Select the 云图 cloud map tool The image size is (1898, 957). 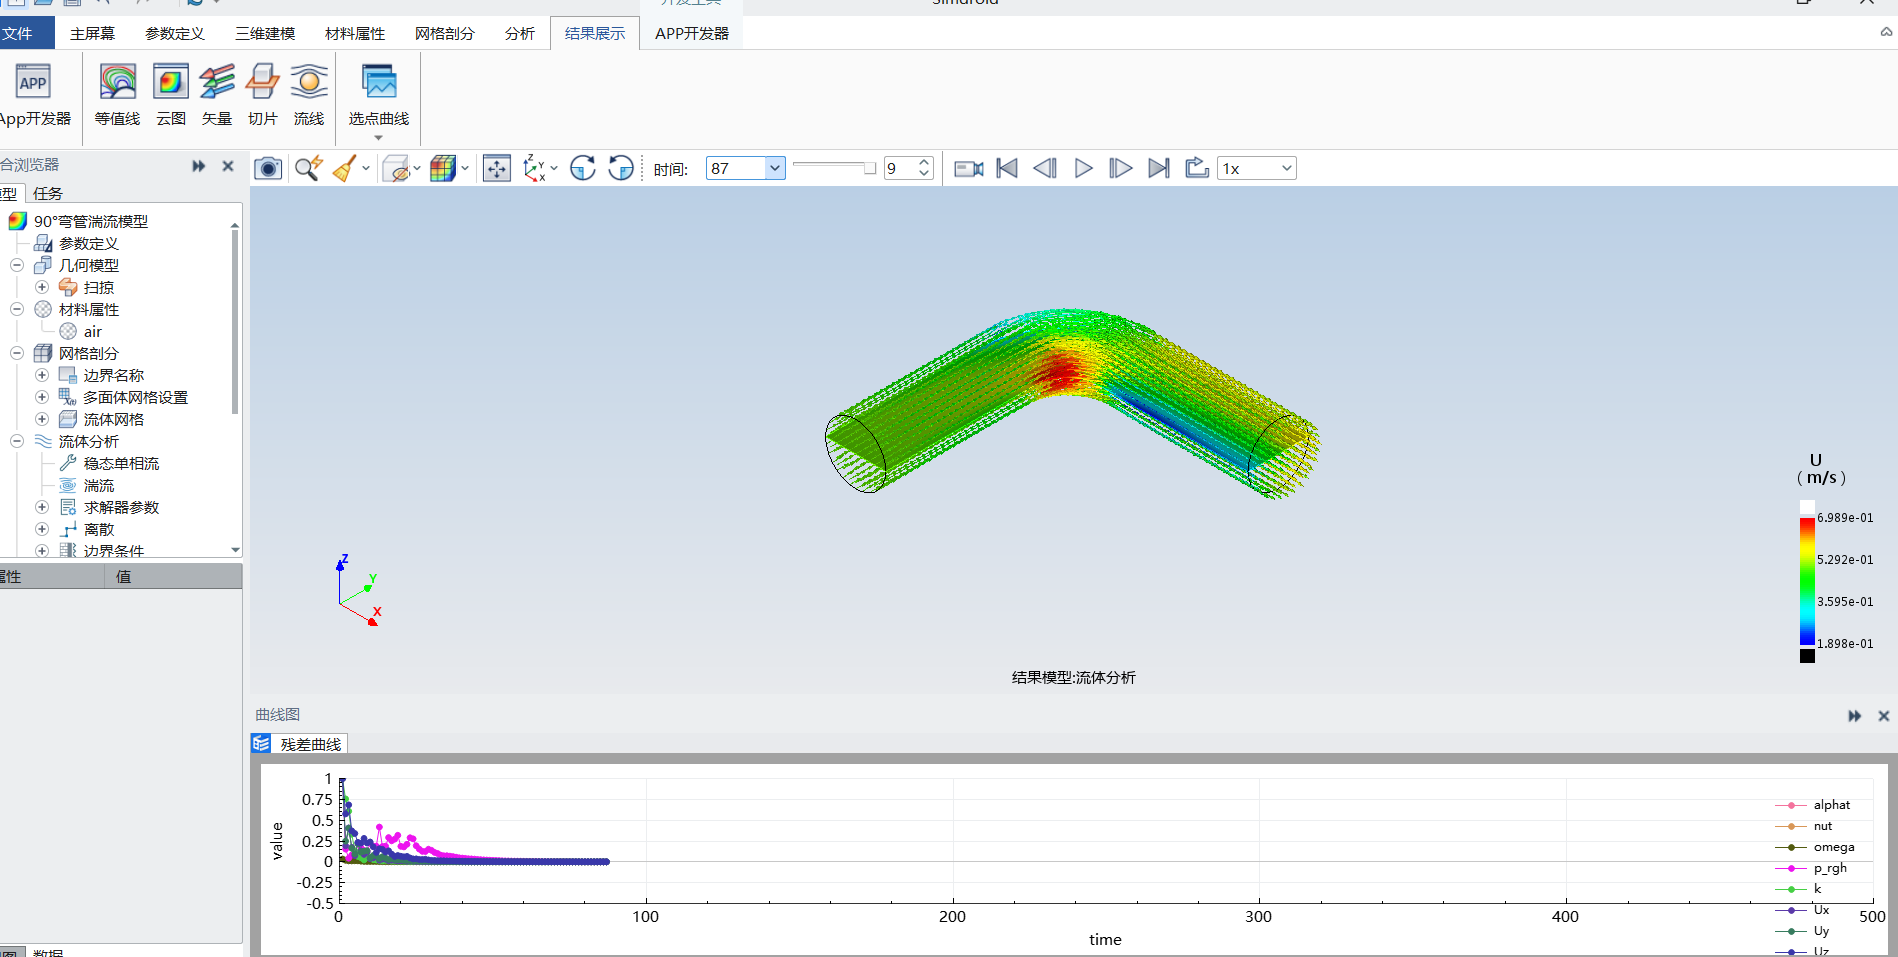[x=171, y=95]
